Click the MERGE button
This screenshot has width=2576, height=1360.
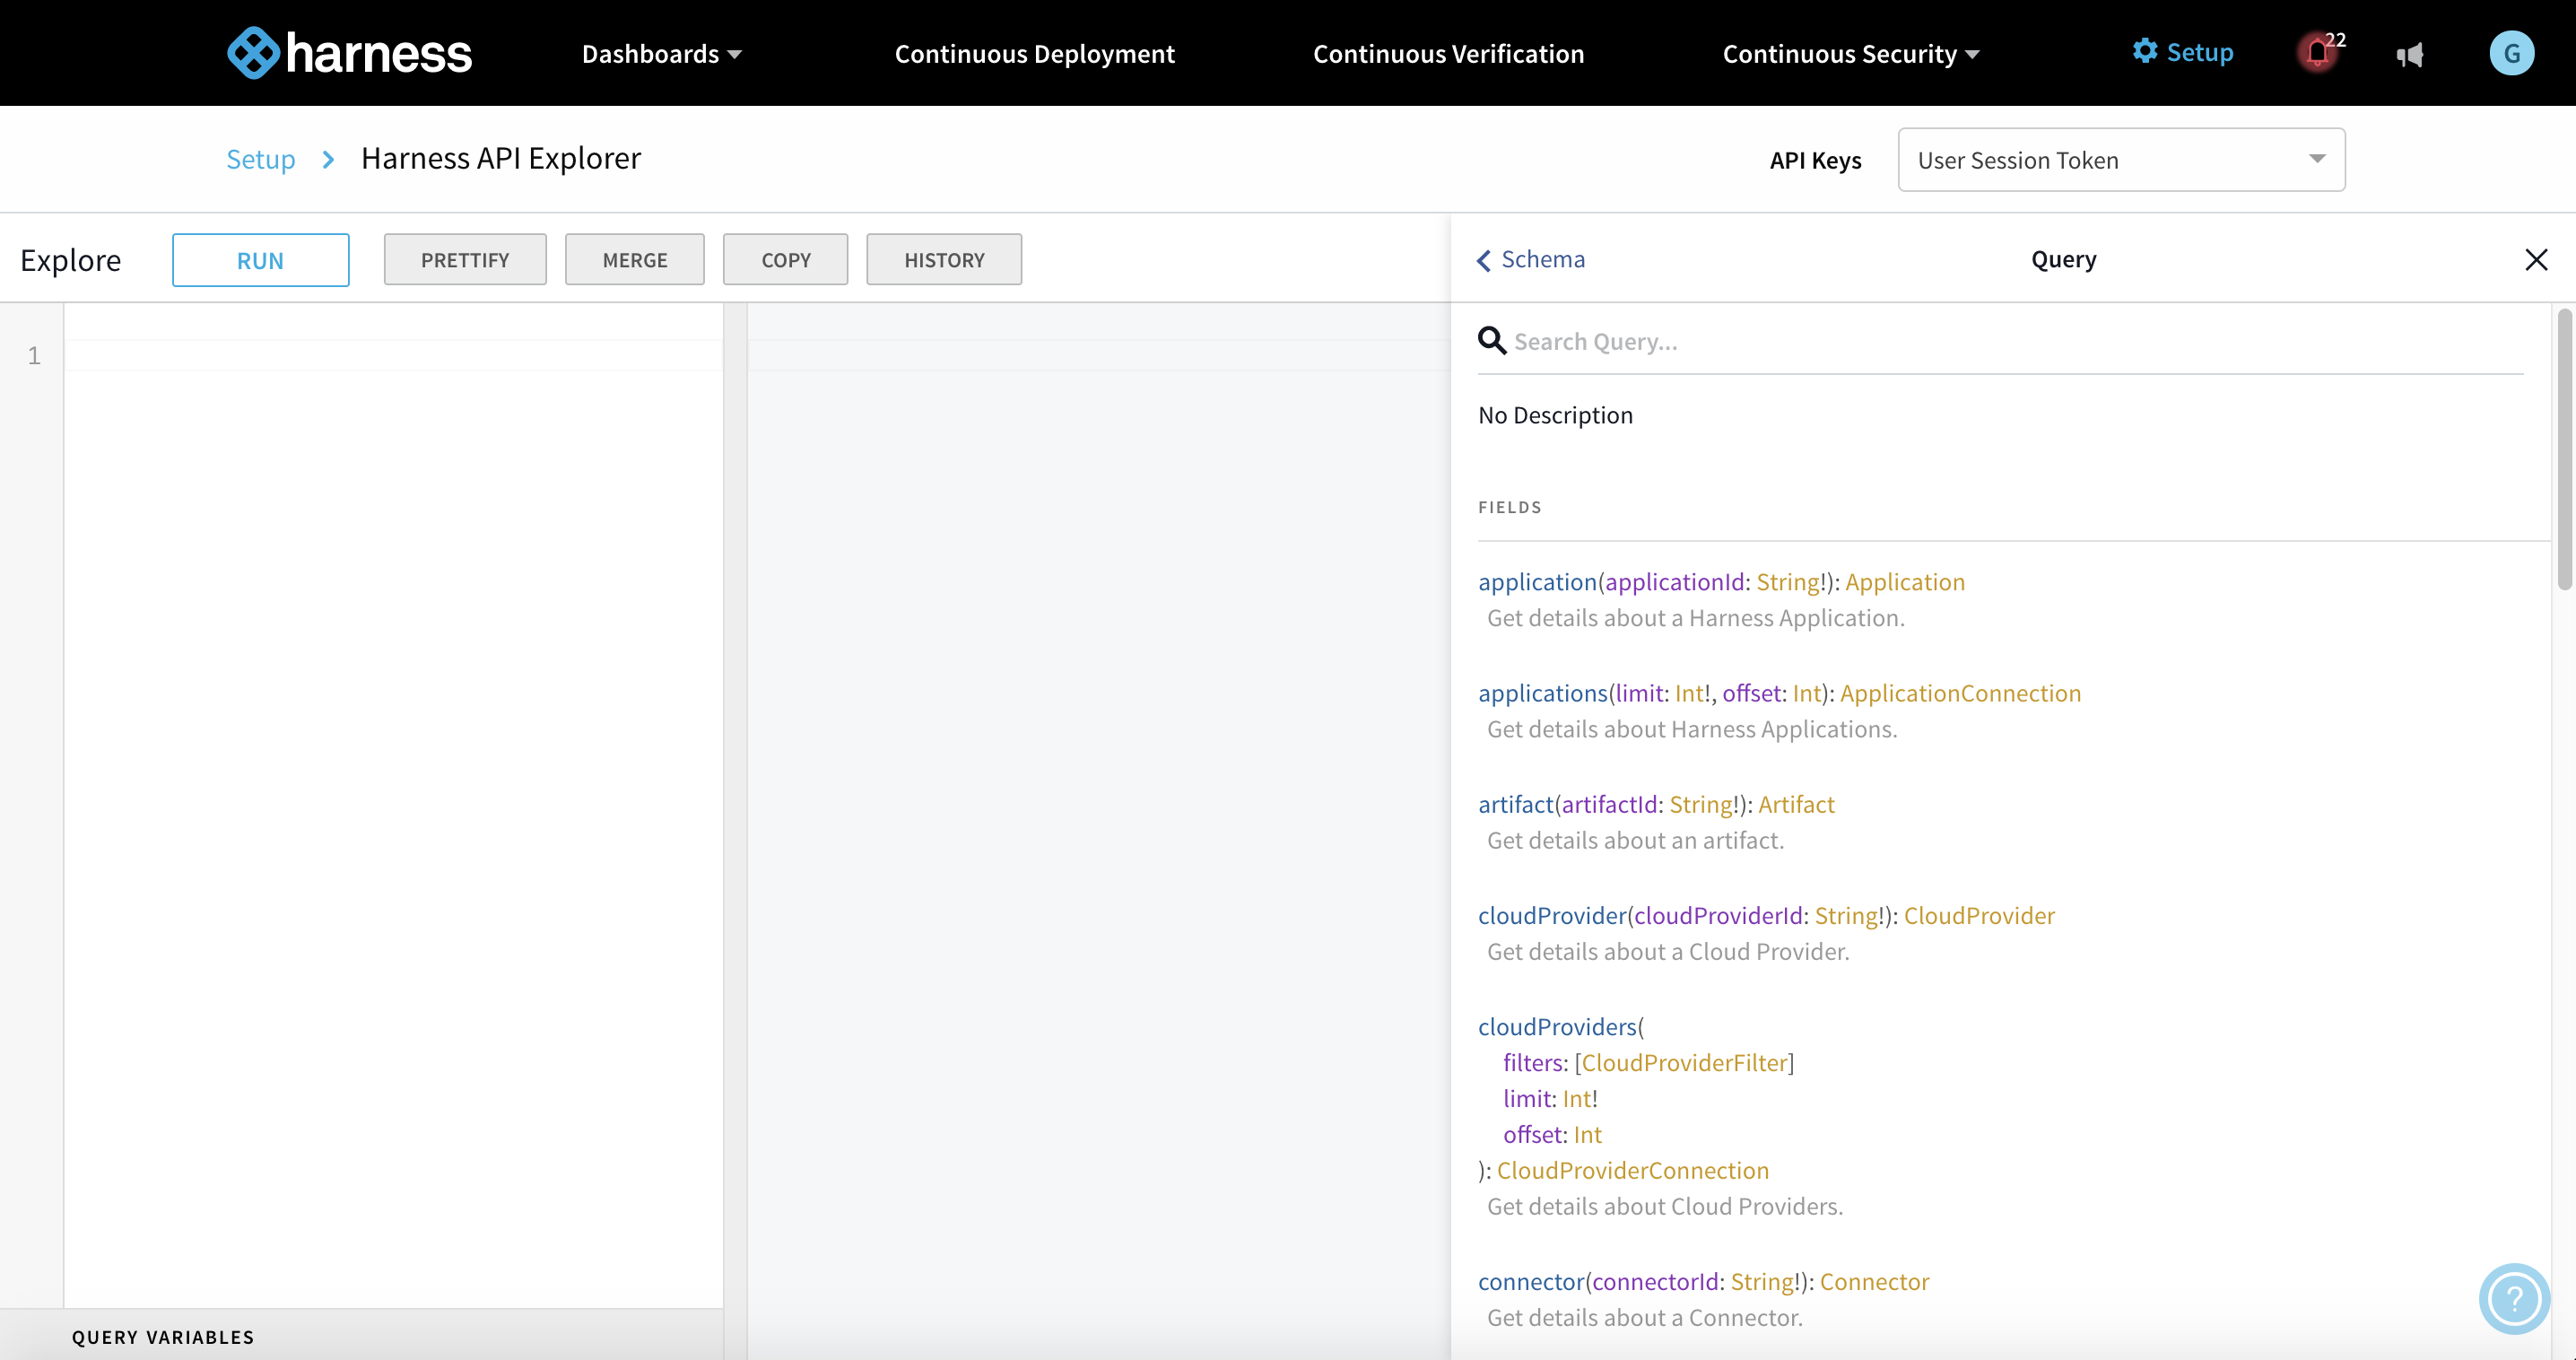tap(634, 260)
